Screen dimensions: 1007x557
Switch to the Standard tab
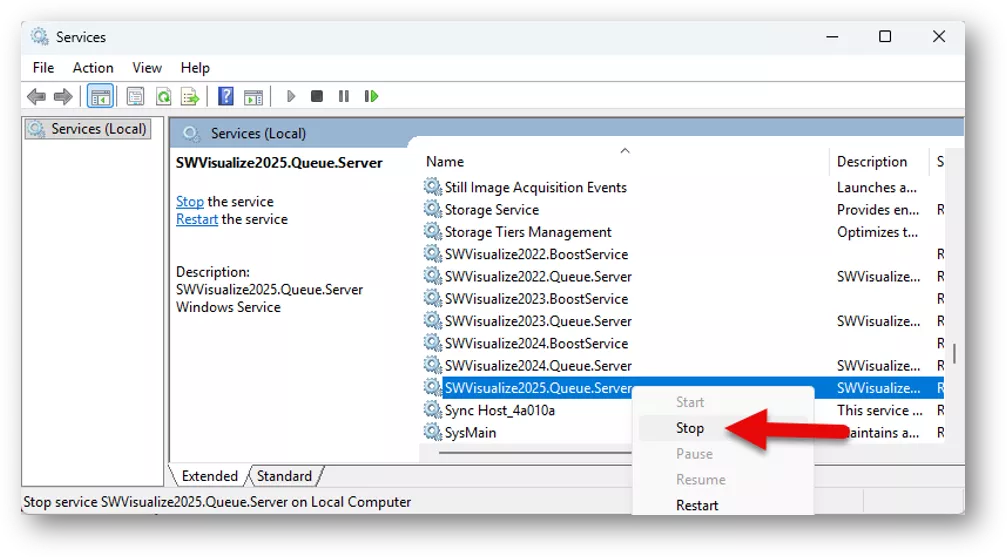(x=284, y=476)
